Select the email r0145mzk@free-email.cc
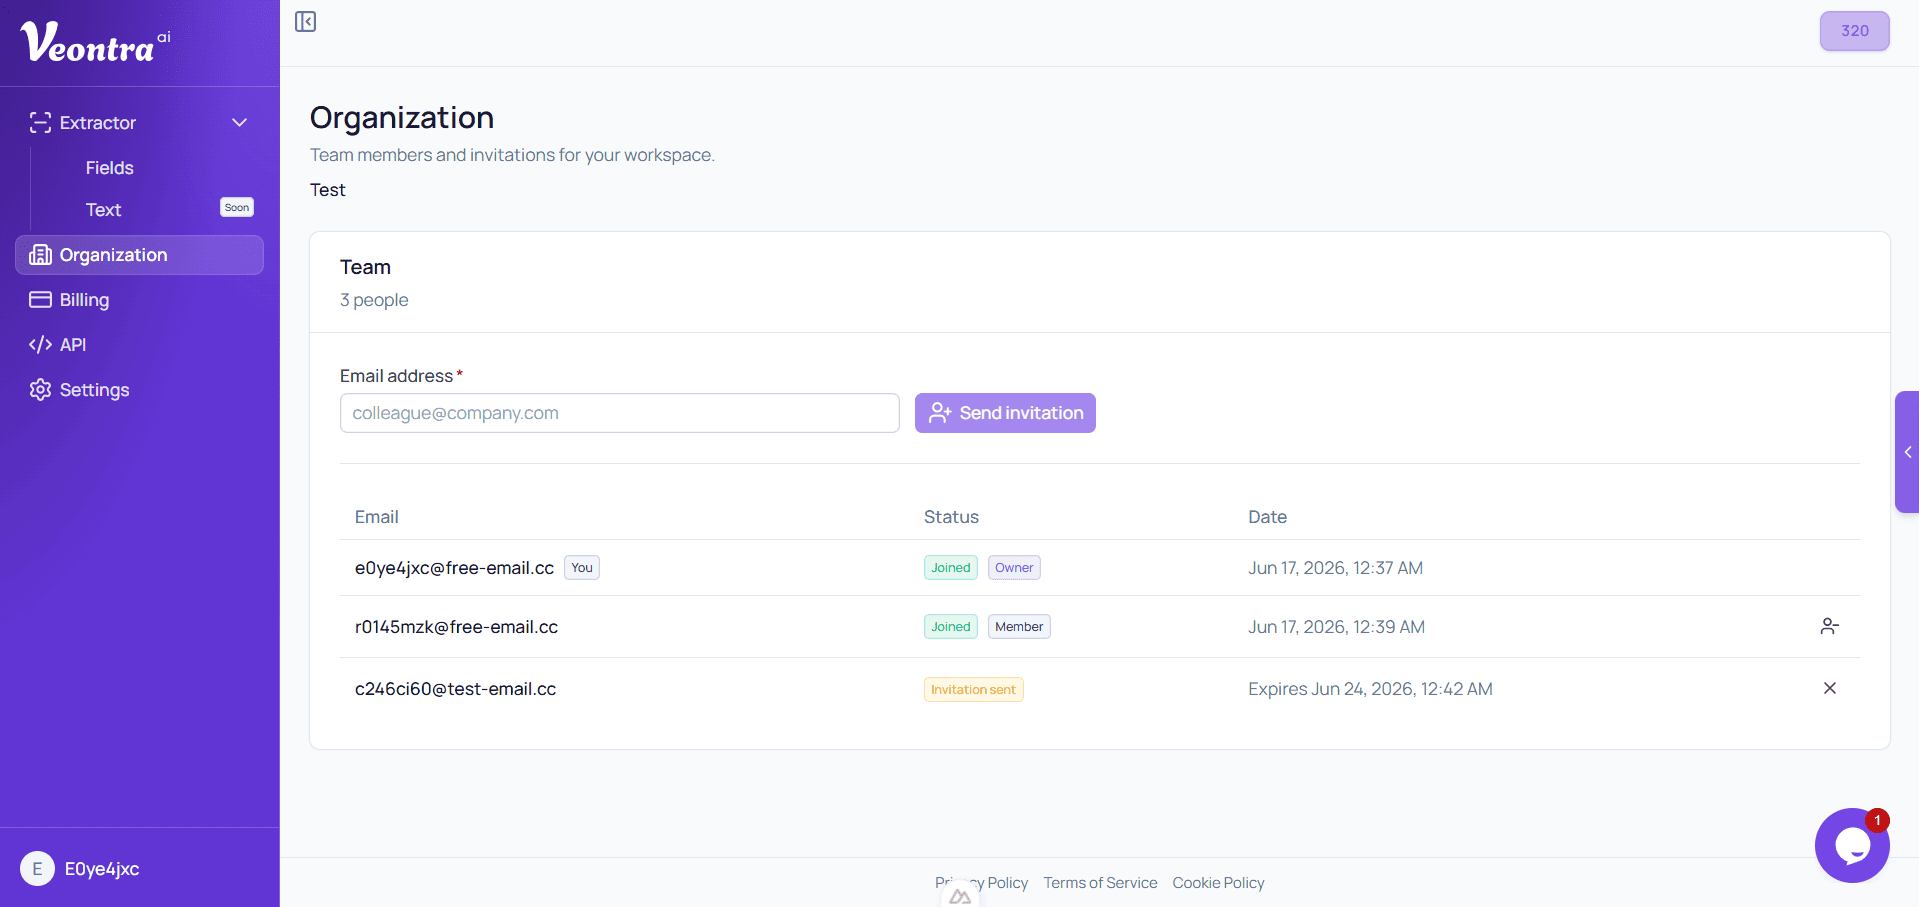 point(456,627)
